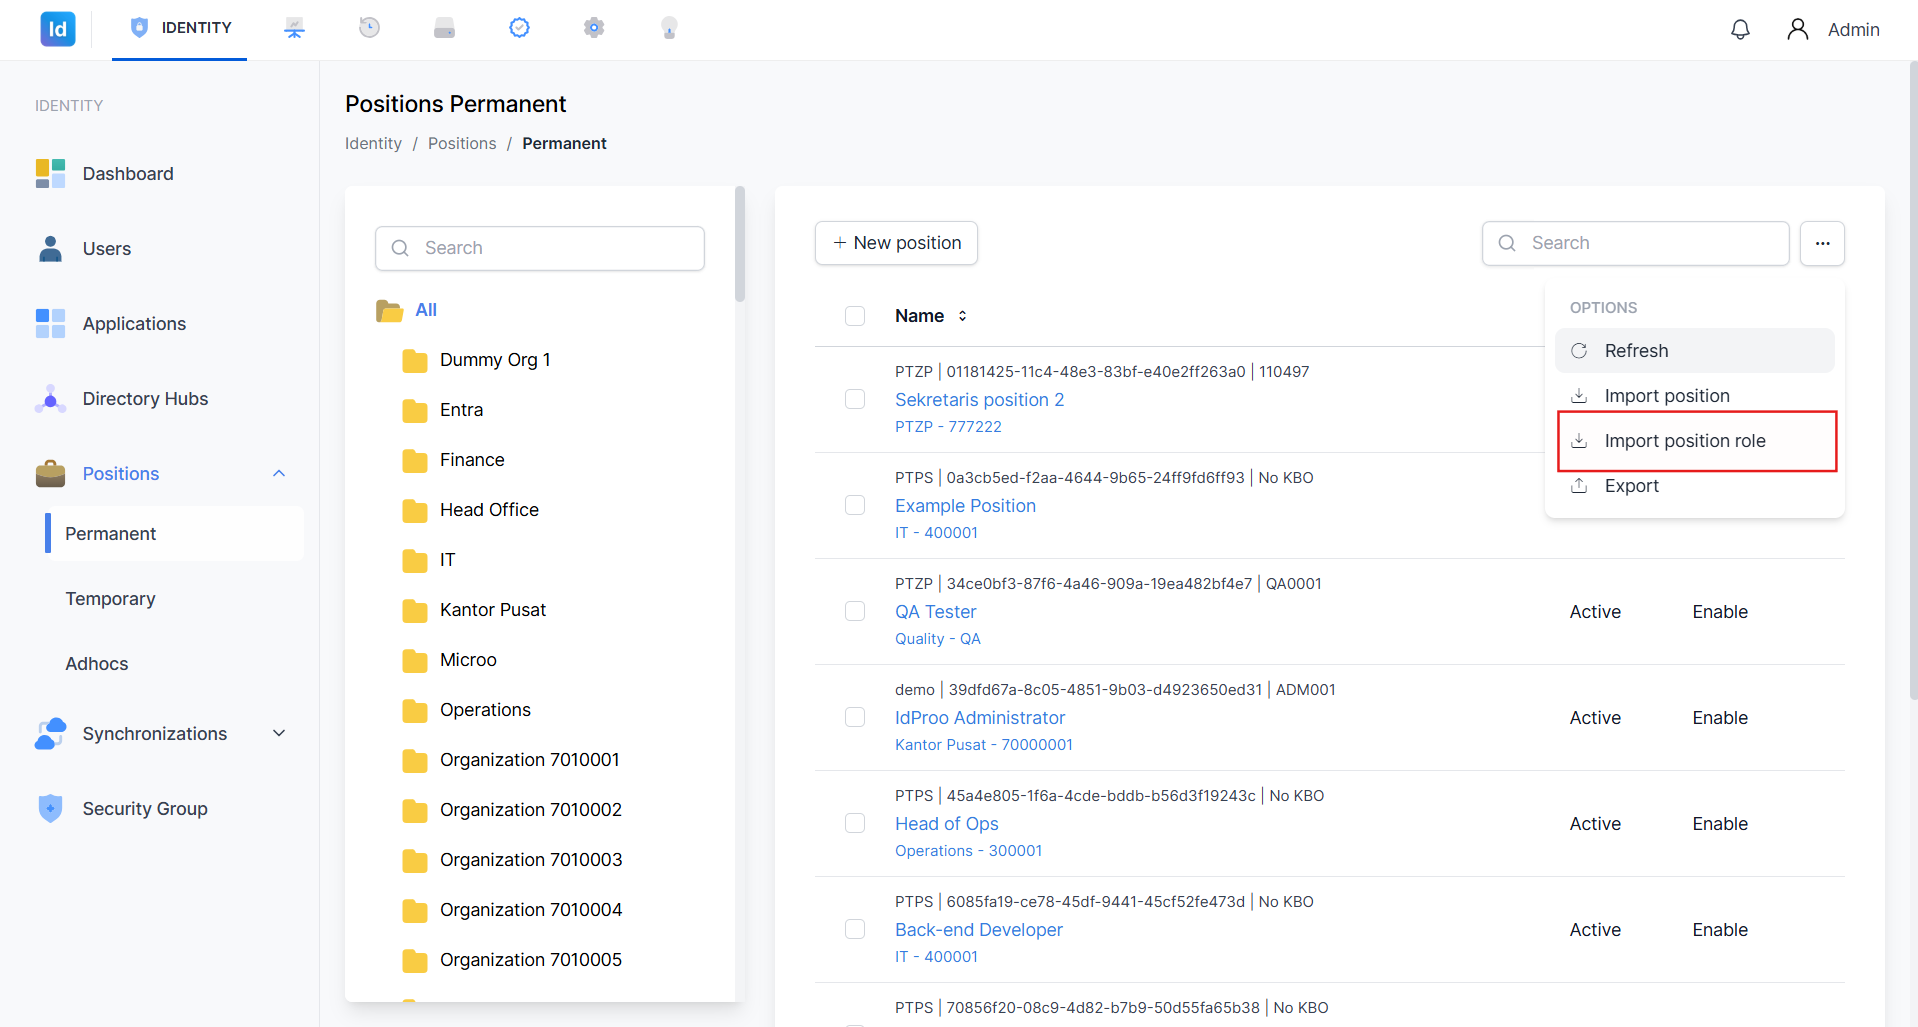
Task: Select Organization 7010001 in the tree
Action: pyautogui.click(x=529, y=760)
